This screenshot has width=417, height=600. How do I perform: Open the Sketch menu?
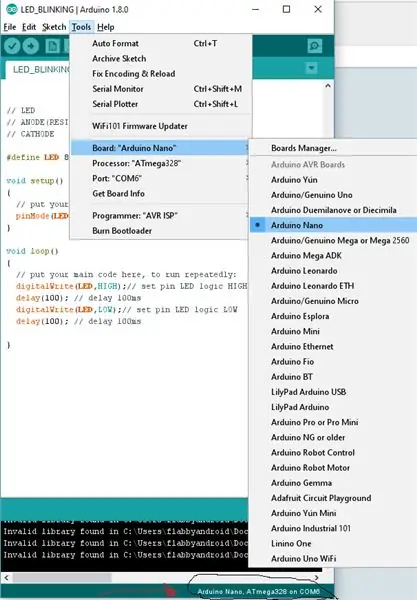click(54, 27)
